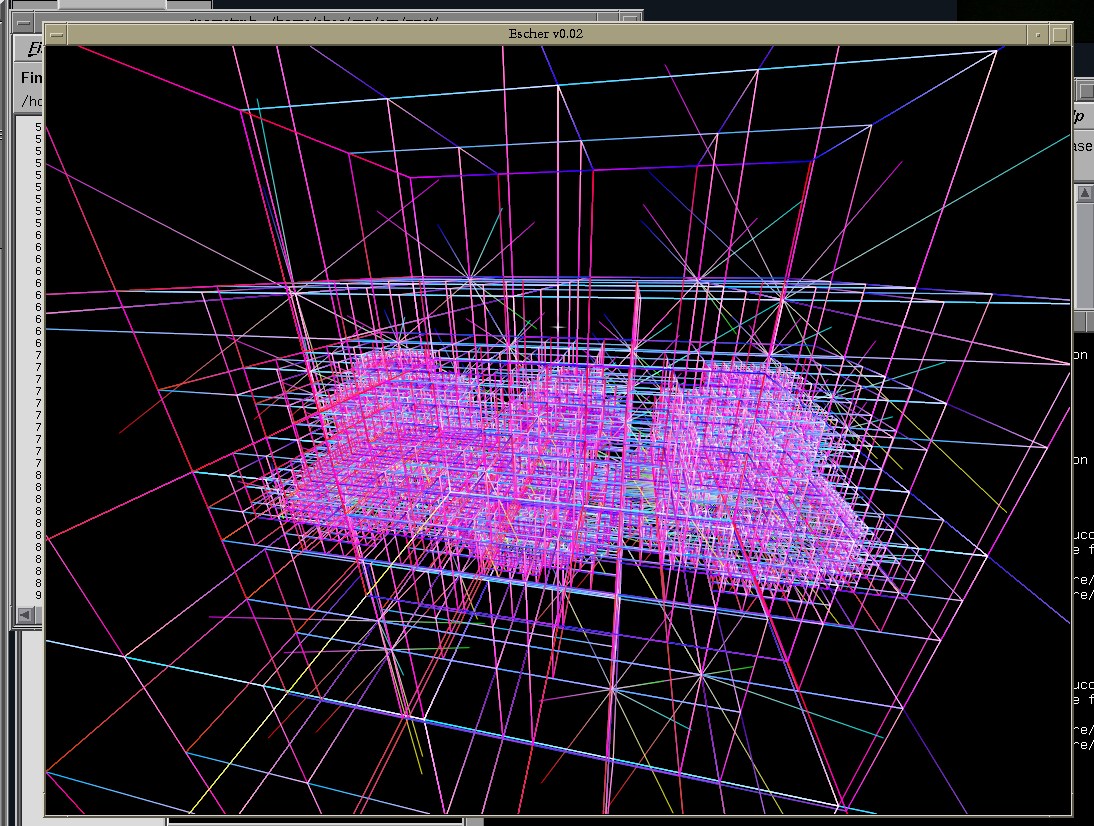Click the left scroll arrow in the left background window
The width and height of the screenshot is (1094, 826).
tap(25, 615)
